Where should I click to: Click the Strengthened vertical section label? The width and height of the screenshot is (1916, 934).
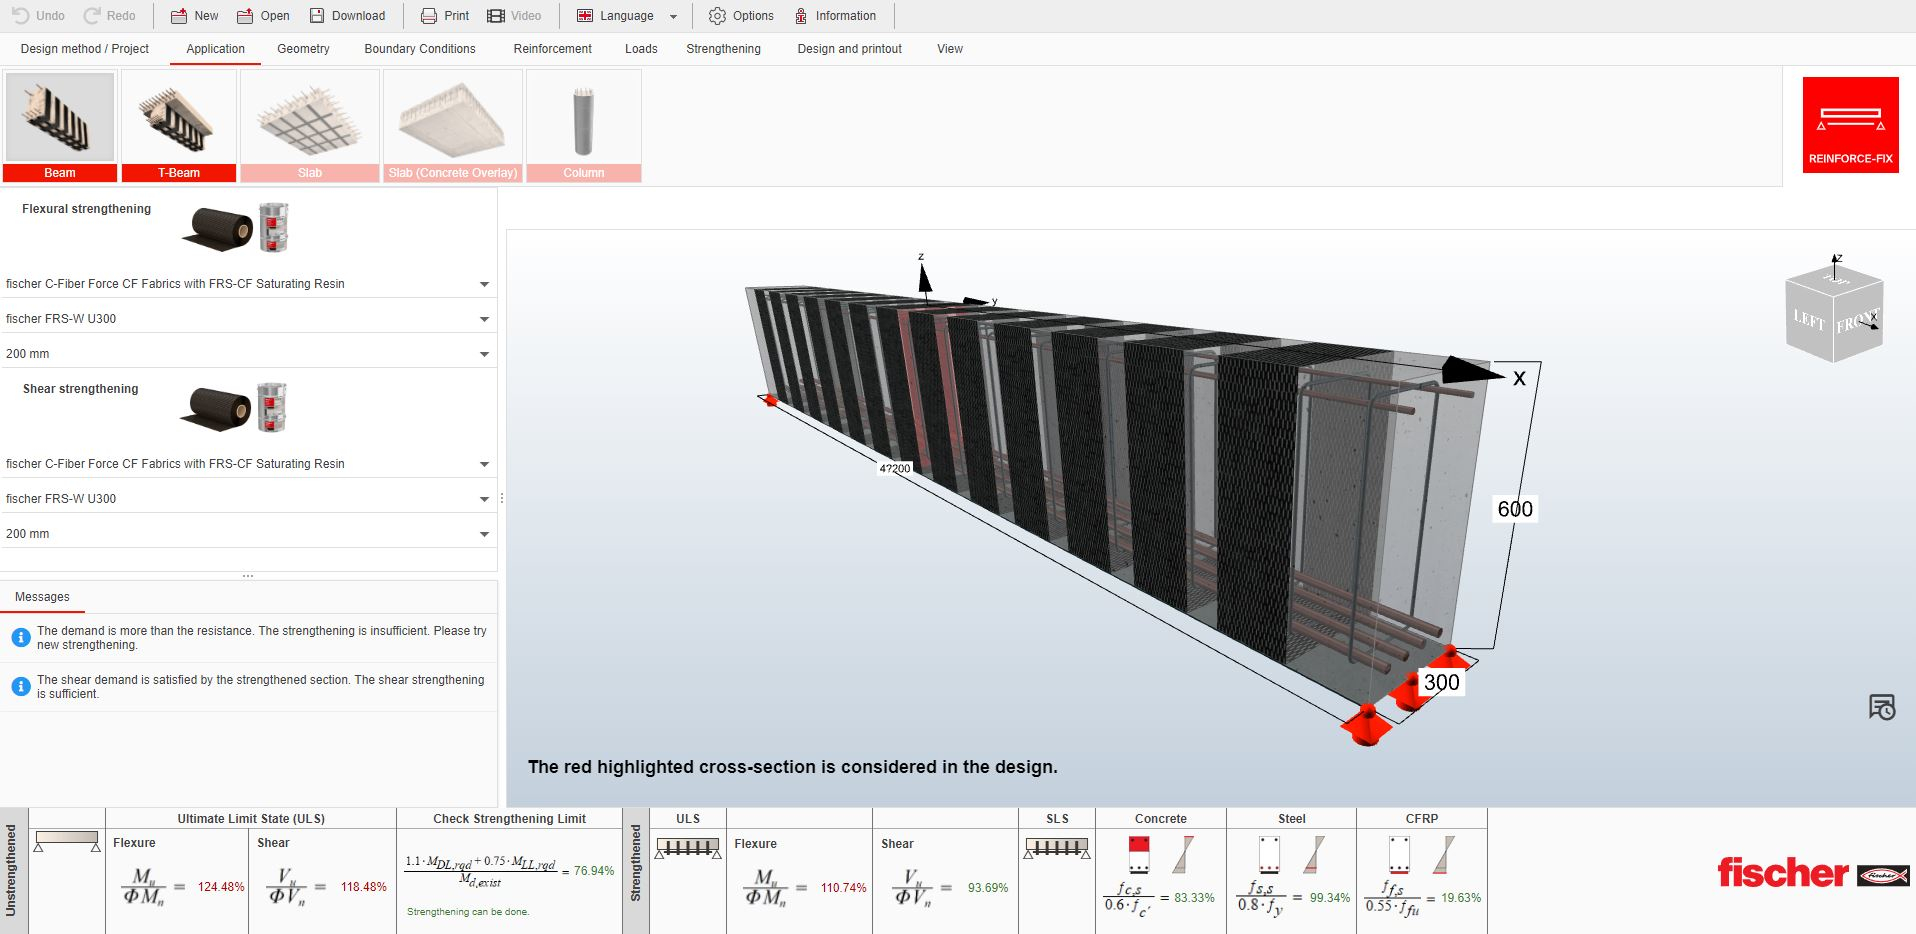point(636,864)
